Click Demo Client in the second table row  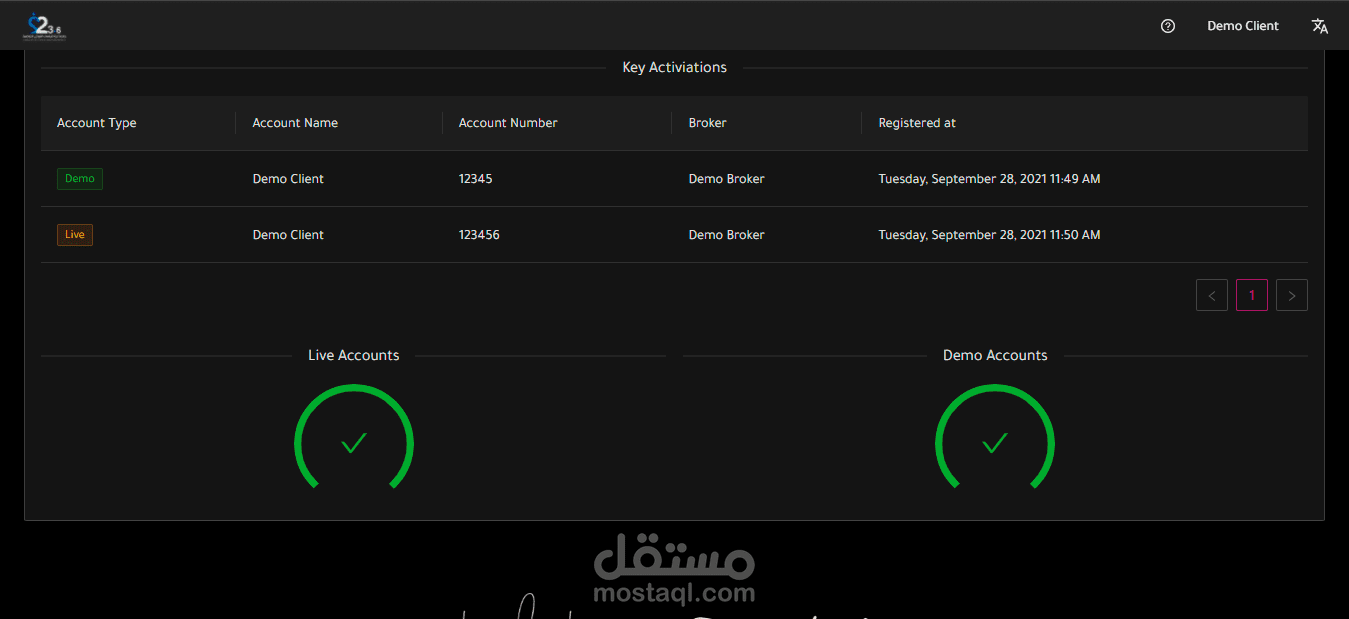(x=287, y=234)
